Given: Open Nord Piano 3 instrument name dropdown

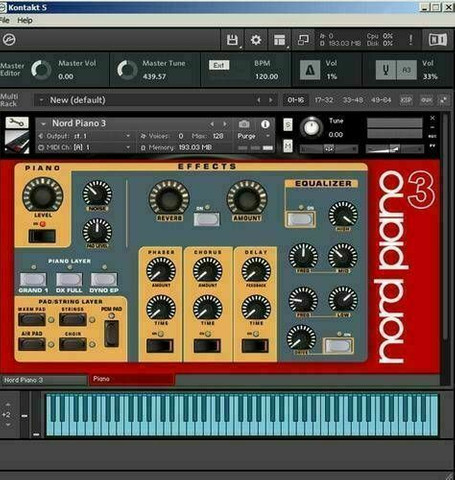Looking at the screenshot, I should [43, 124].
